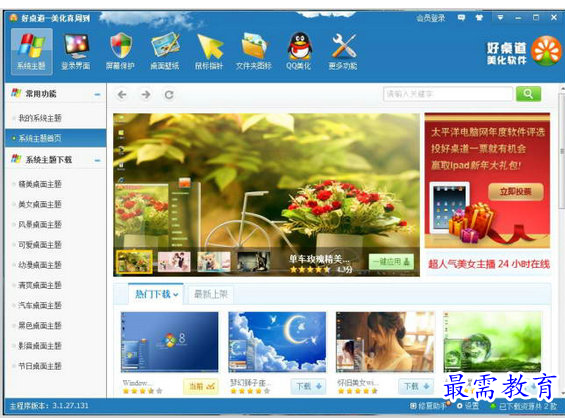Open the feedback speech-bubble icon in title bar
This screenshot has height=418, width=565.
pyautogui.click(x=461, y=17)
